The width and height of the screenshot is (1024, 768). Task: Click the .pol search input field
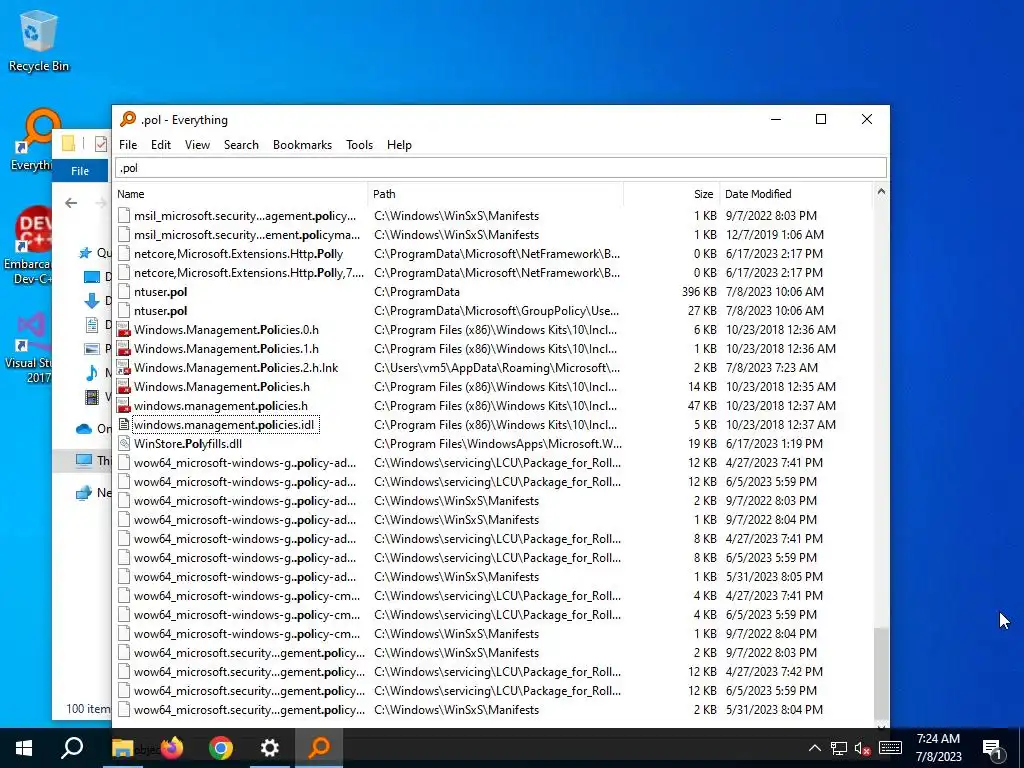(x=501, y=168)
